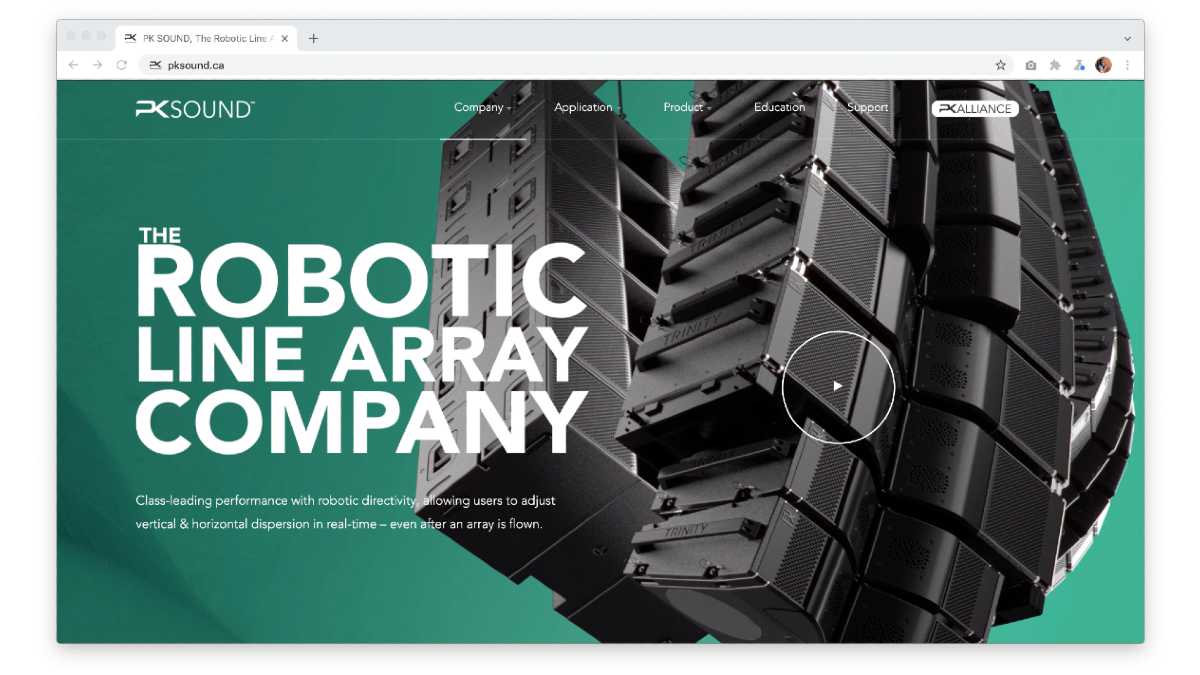
Task: Open the Education page
Action: [x=779, y=107]
